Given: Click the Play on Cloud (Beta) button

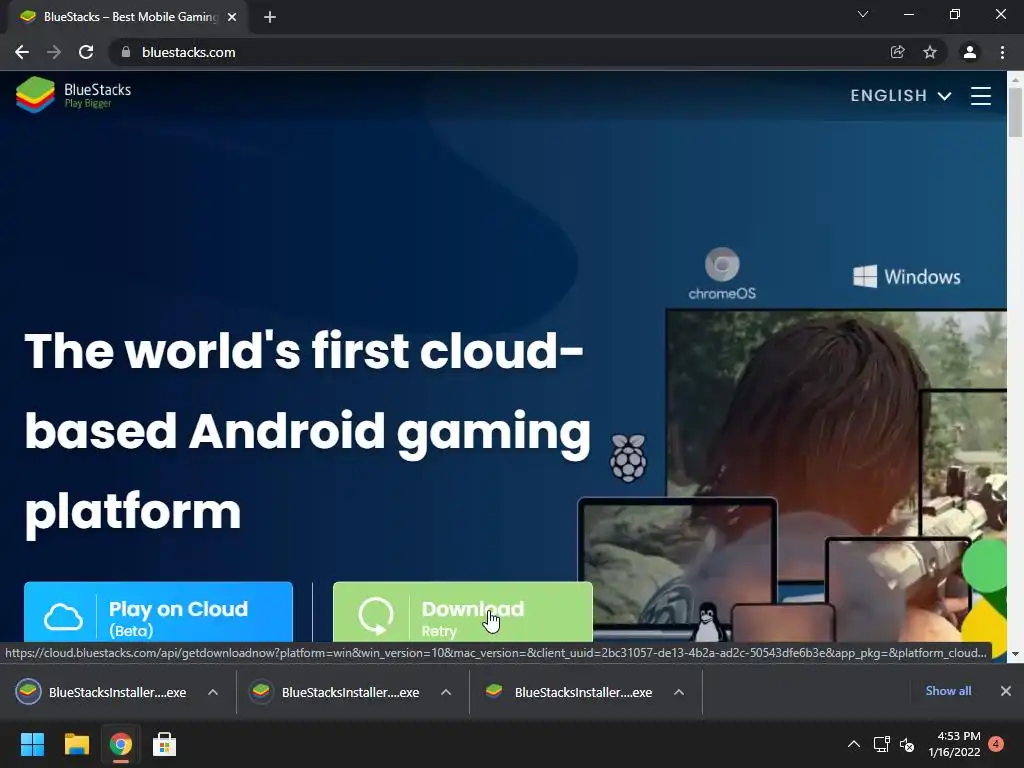Looking at the screenshot, I should pos(158,612).
